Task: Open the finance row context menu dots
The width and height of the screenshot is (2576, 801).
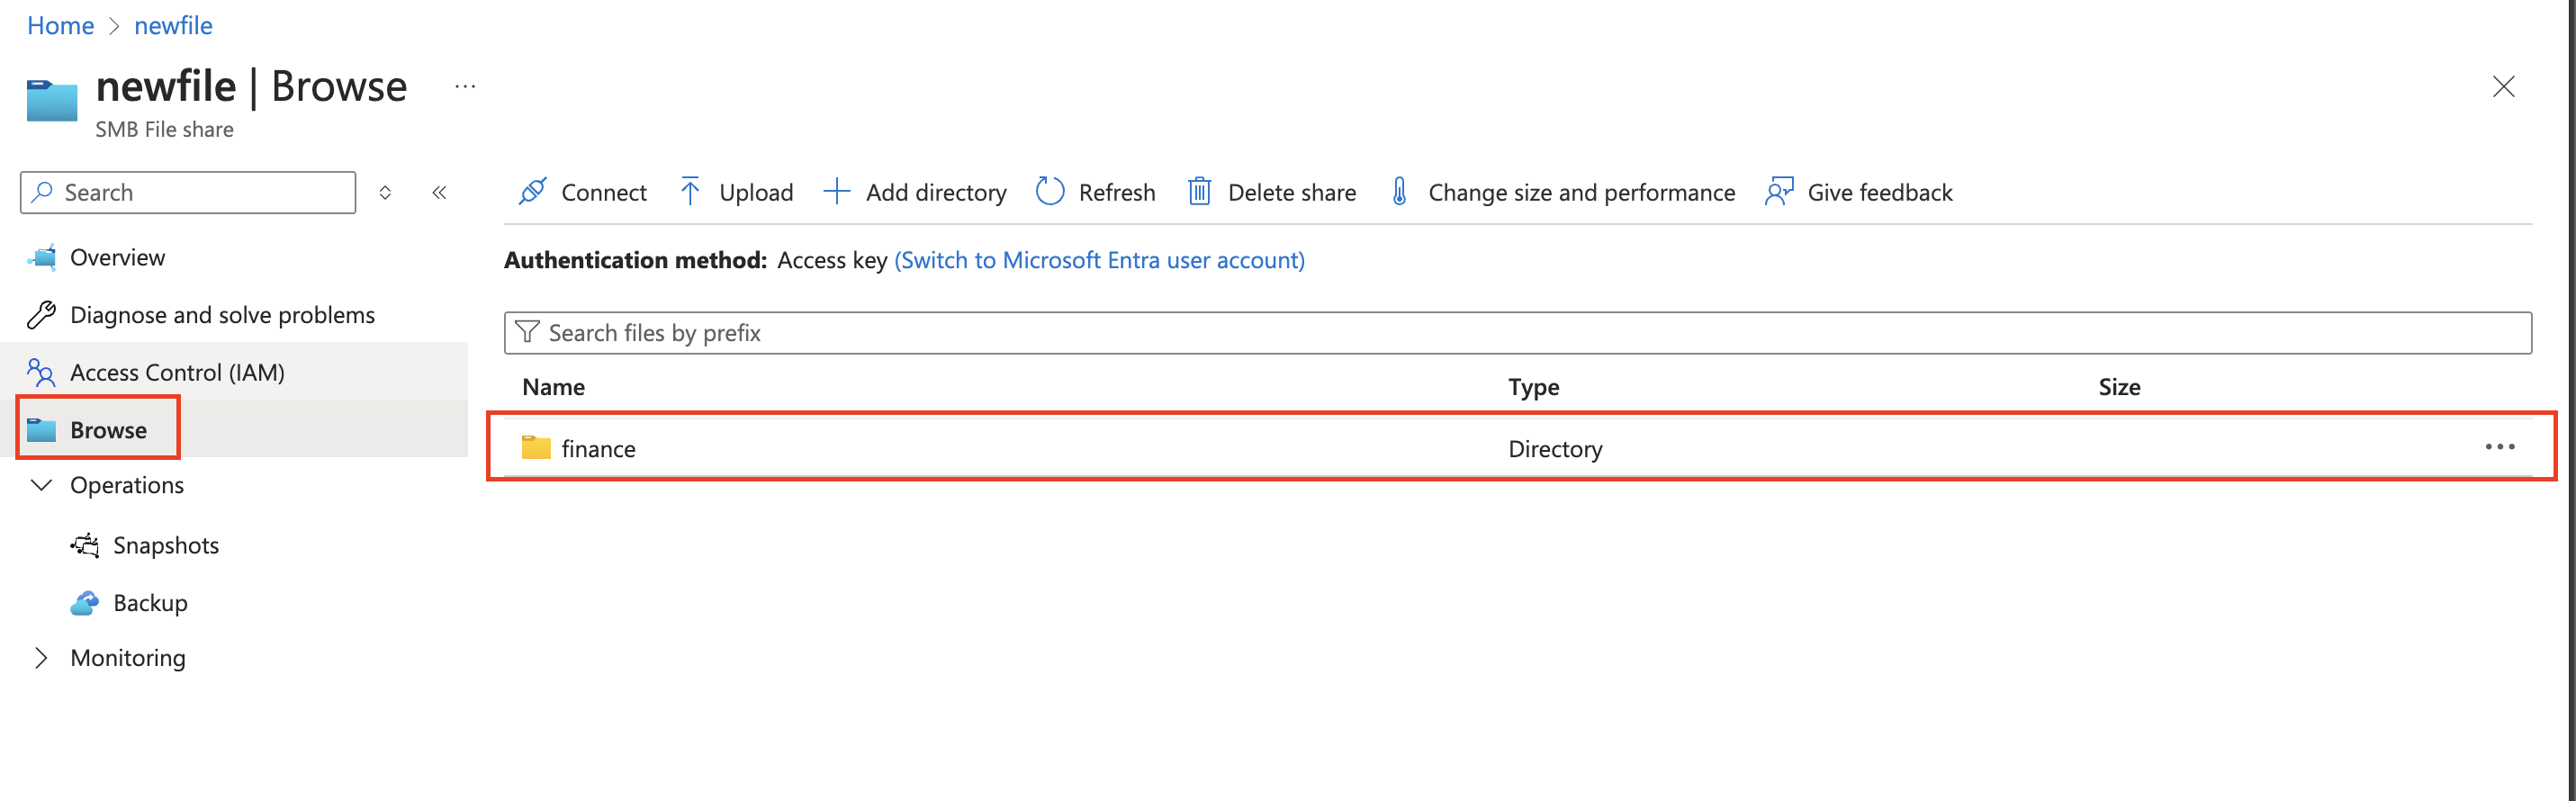Action: [2500, 447]
